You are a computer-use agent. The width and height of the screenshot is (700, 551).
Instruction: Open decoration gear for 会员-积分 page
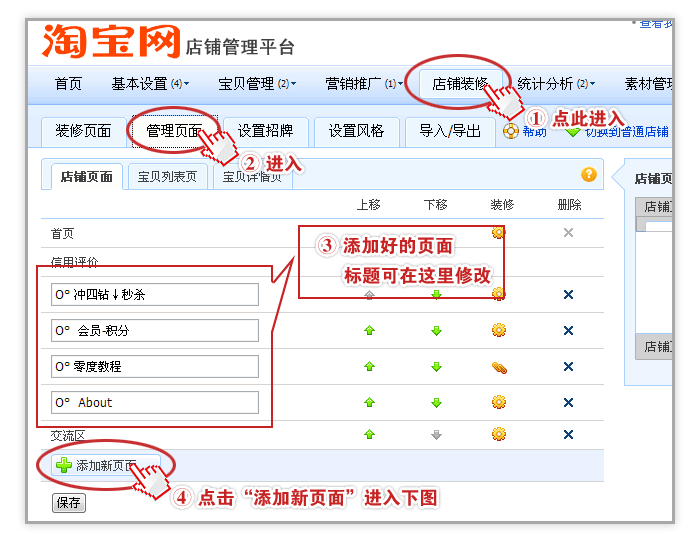tap(499, 330)
